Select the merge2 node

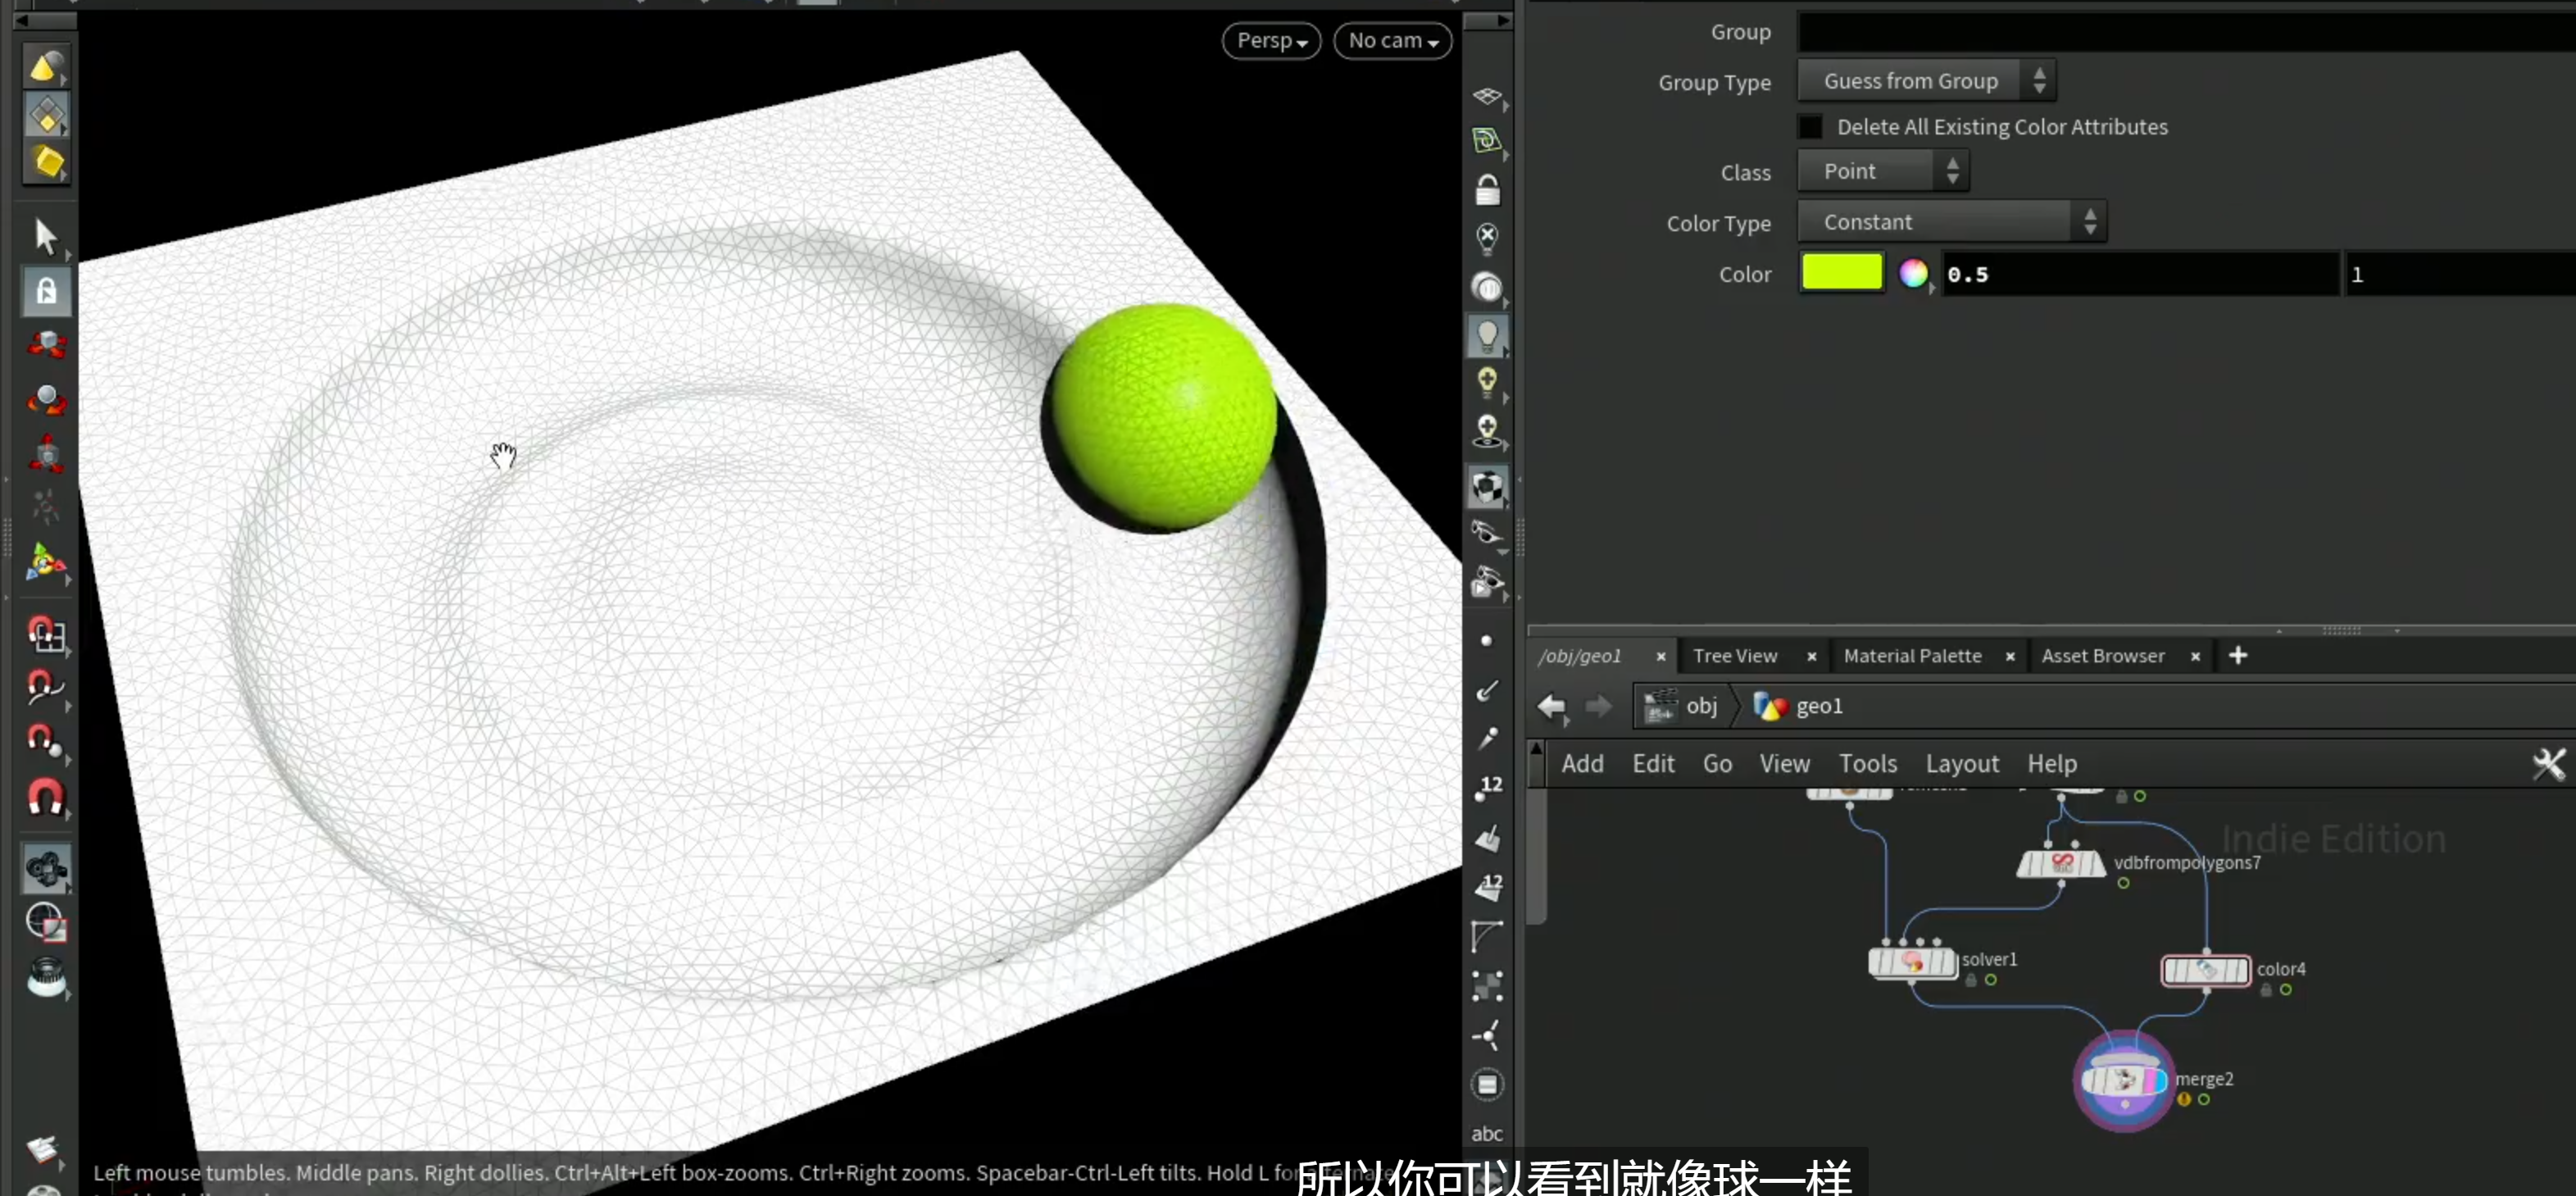click(2123, 1080)
